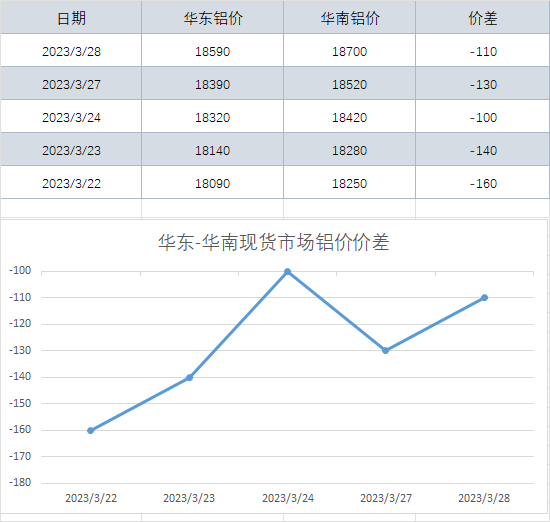Select the 华南铝价 header cell
550x522 pixels.
point(349,18)
